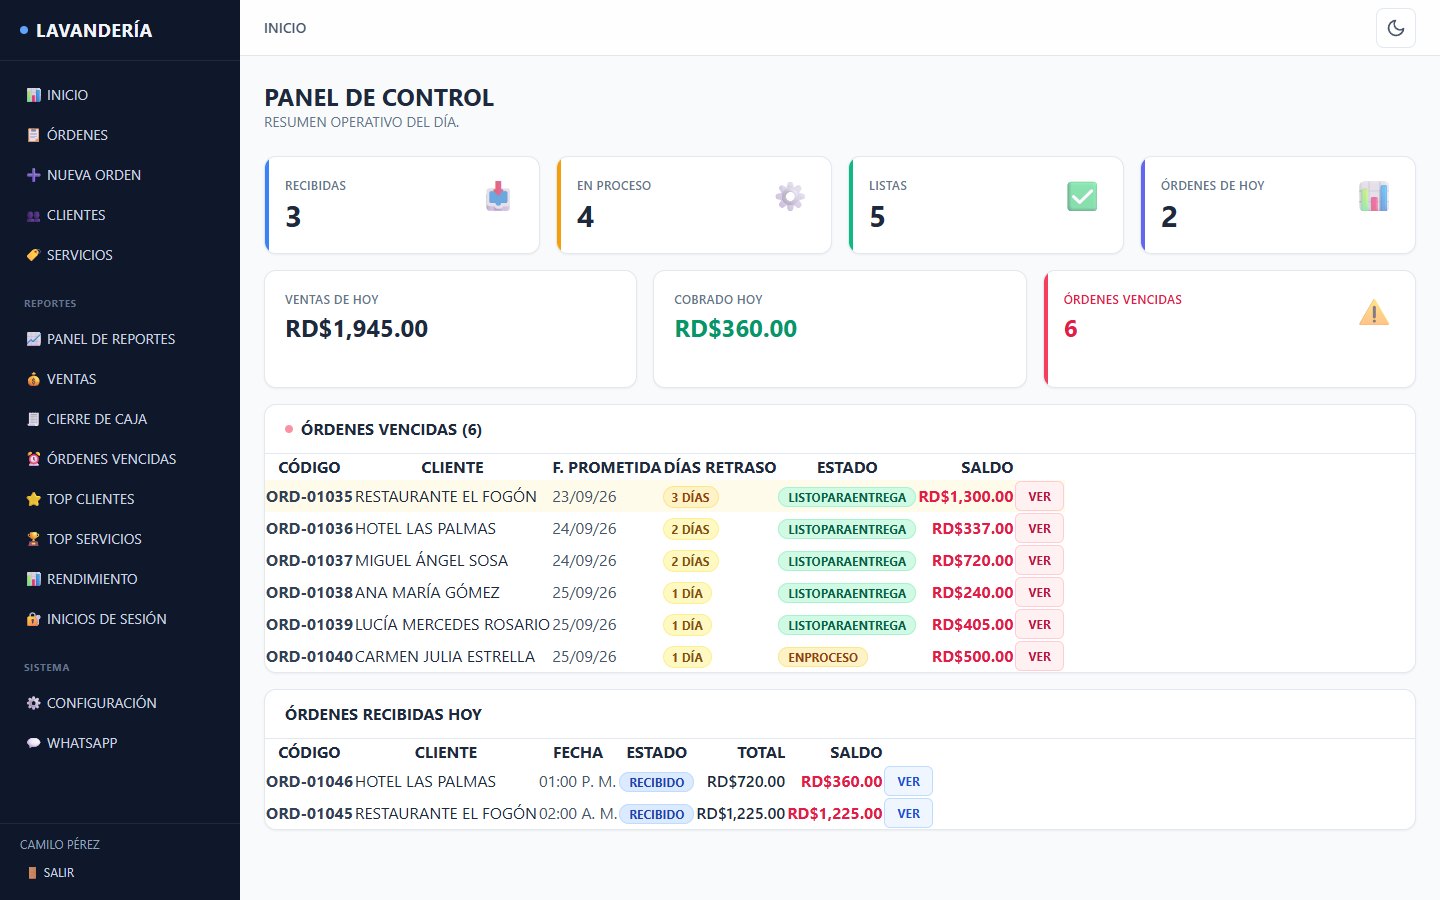Click the Ventas de Hoy RD$1,945.00 amount

coord(356,329)
